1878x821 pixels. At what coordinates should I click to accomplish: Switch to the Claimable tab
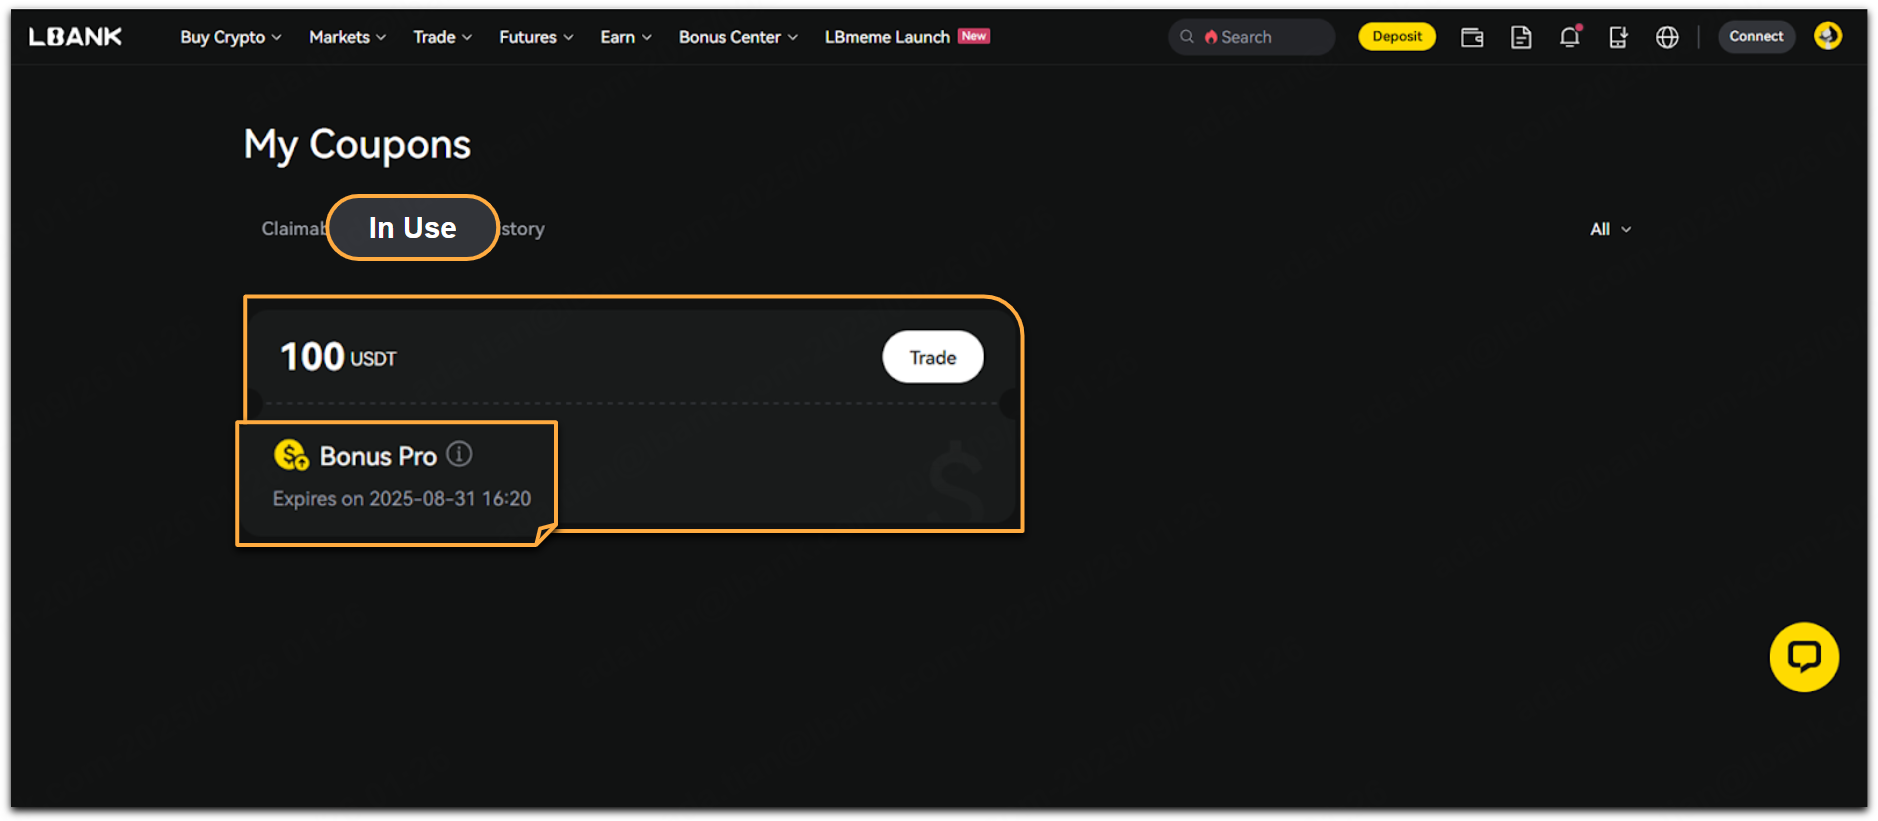click(292, 229)
